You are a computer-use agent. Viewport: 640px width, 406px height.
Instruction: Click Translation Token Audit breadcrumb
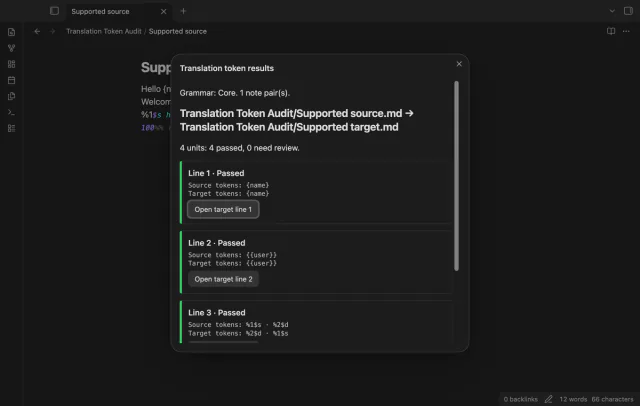coord(104,31)
